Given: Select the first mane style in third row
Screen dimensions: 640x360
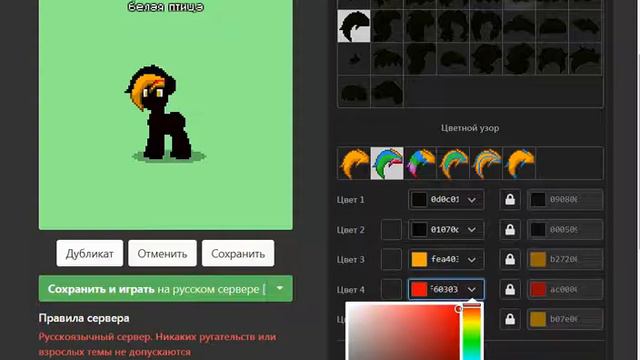Looking at the screenshot, I should 354,91.
